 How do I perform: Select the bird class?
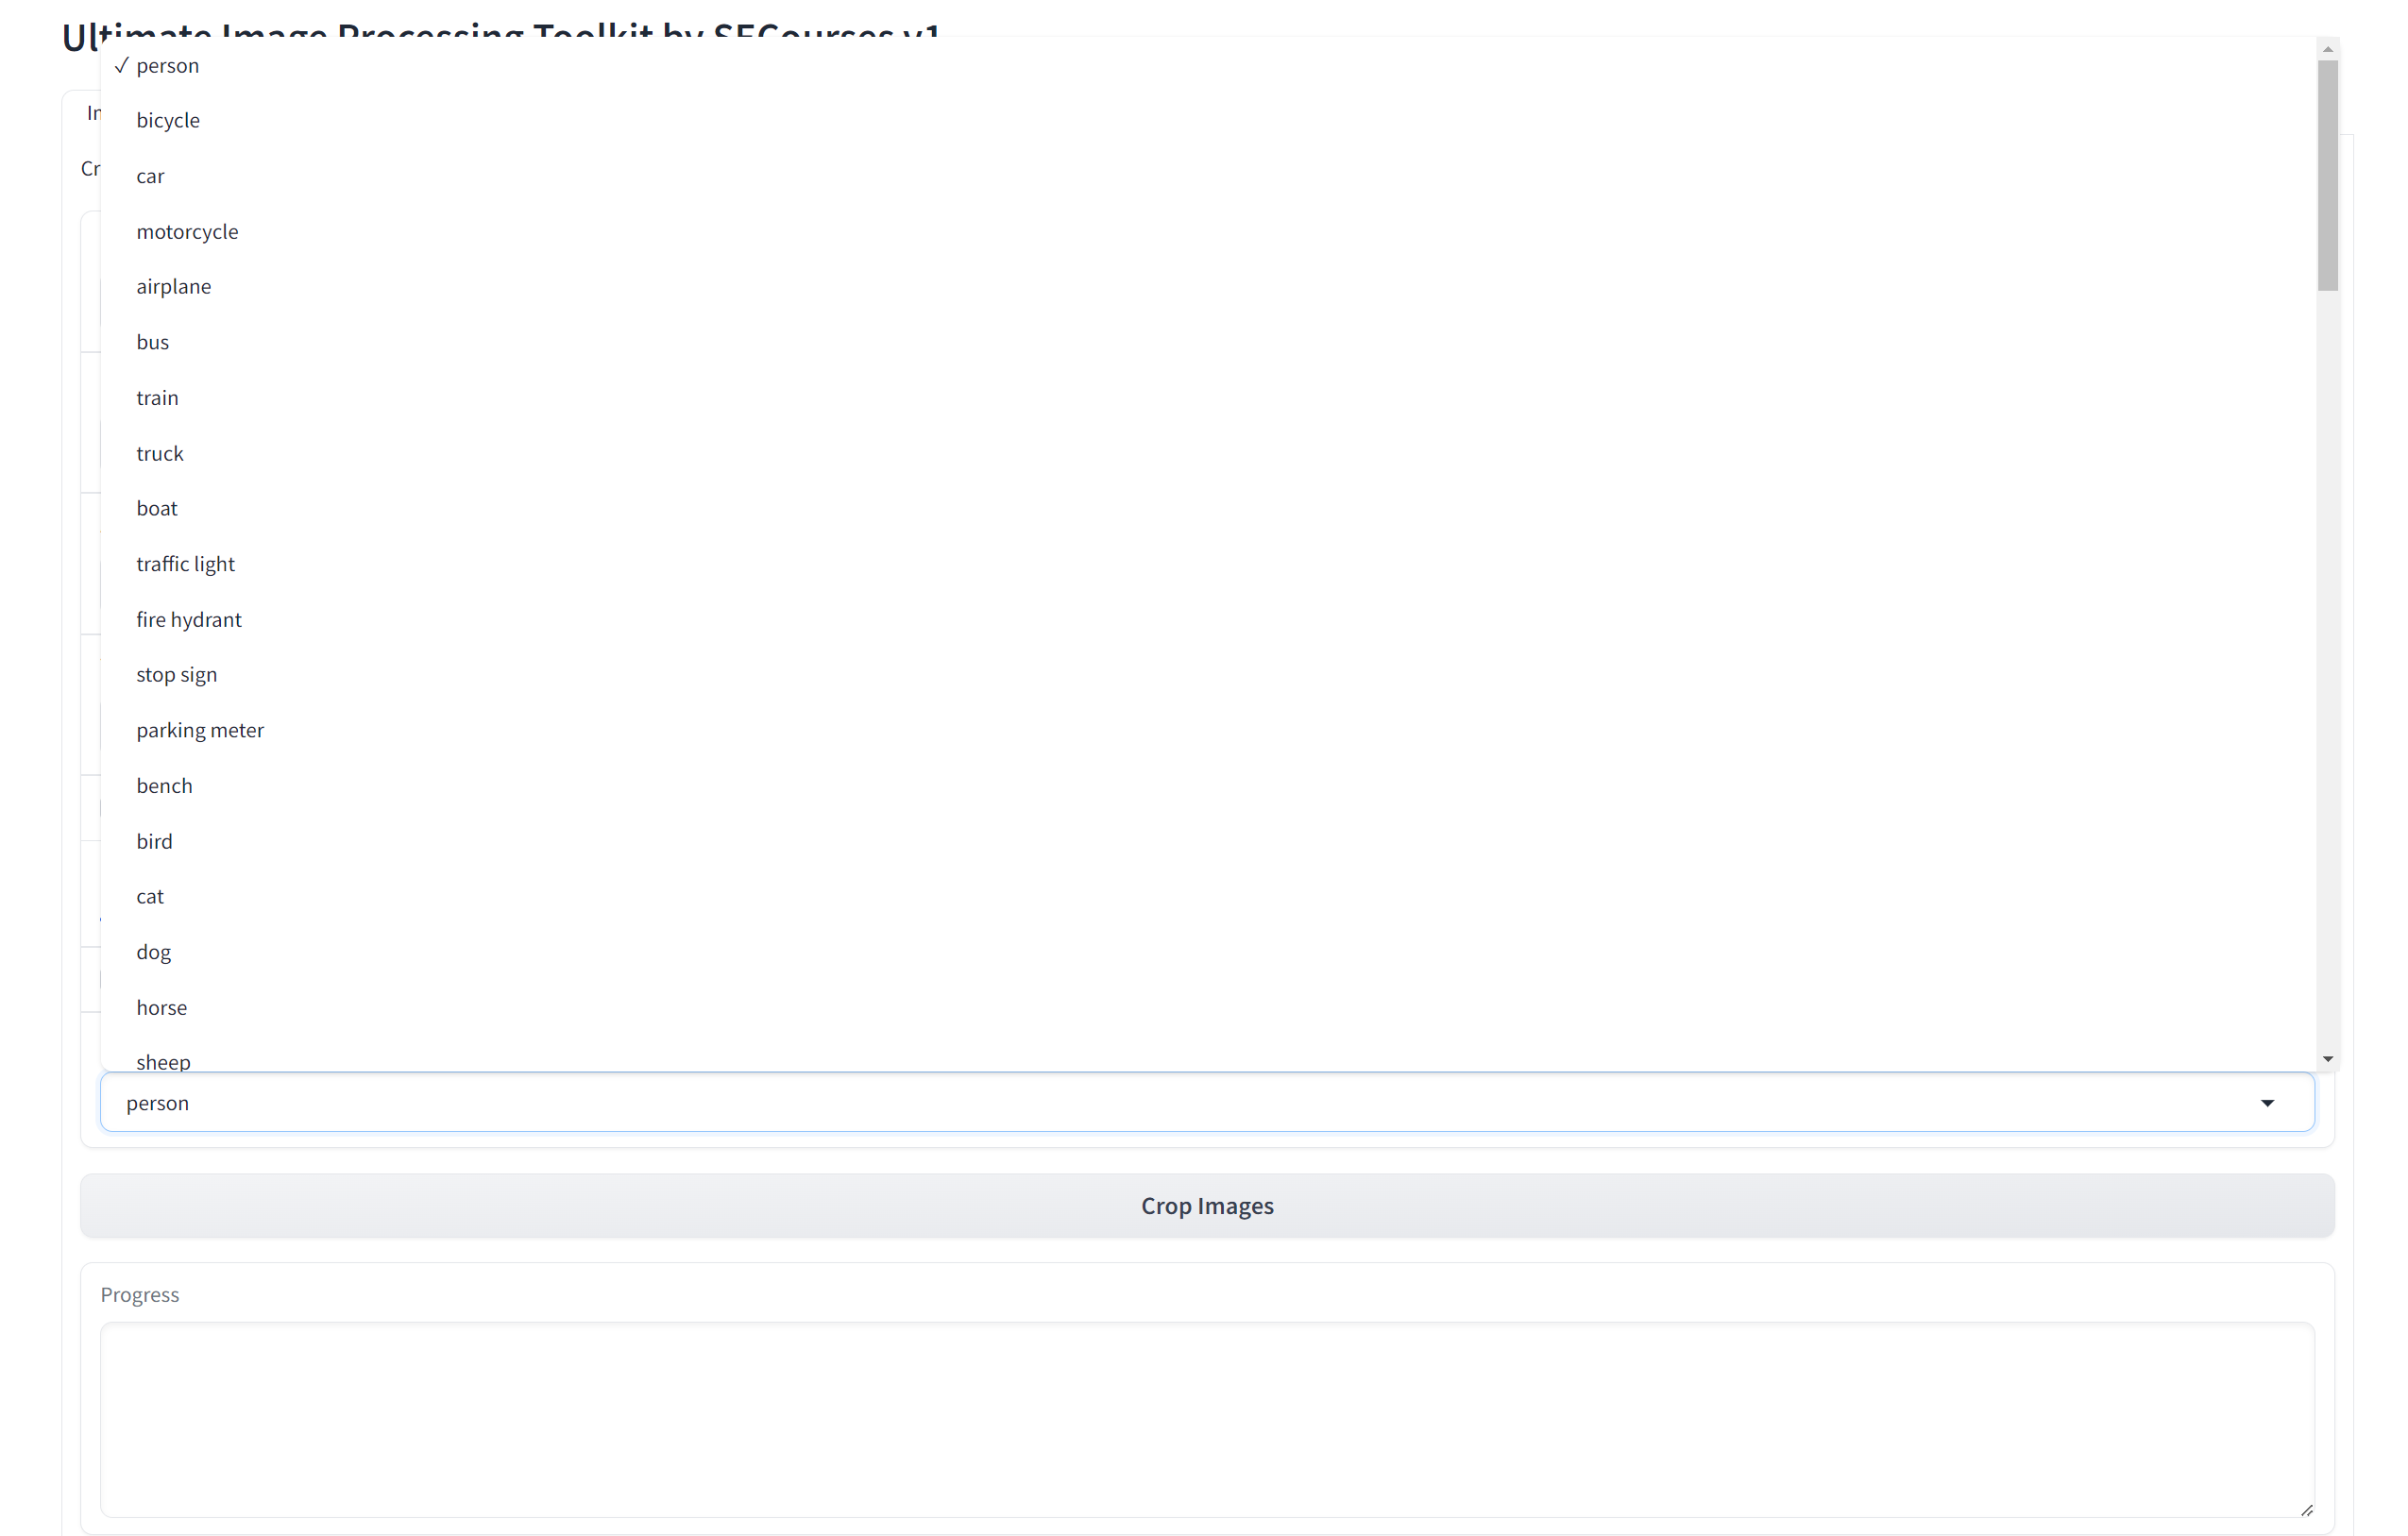154,842
